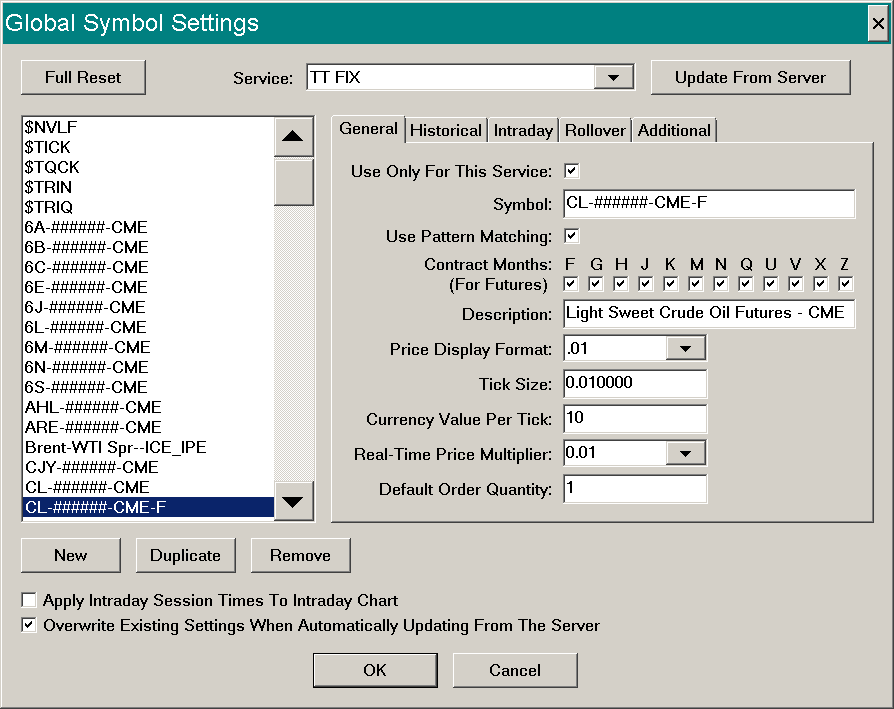Select CL-######-CME in the symbol list

tap(148, 487)
